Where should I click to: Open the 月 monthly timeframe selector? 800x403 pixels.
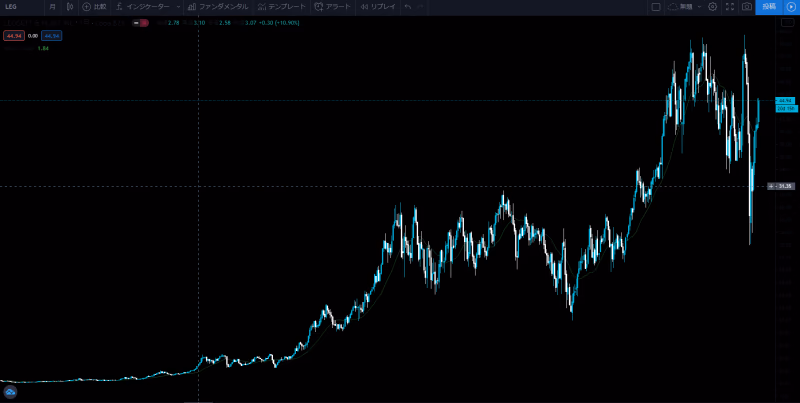[51, 6]
